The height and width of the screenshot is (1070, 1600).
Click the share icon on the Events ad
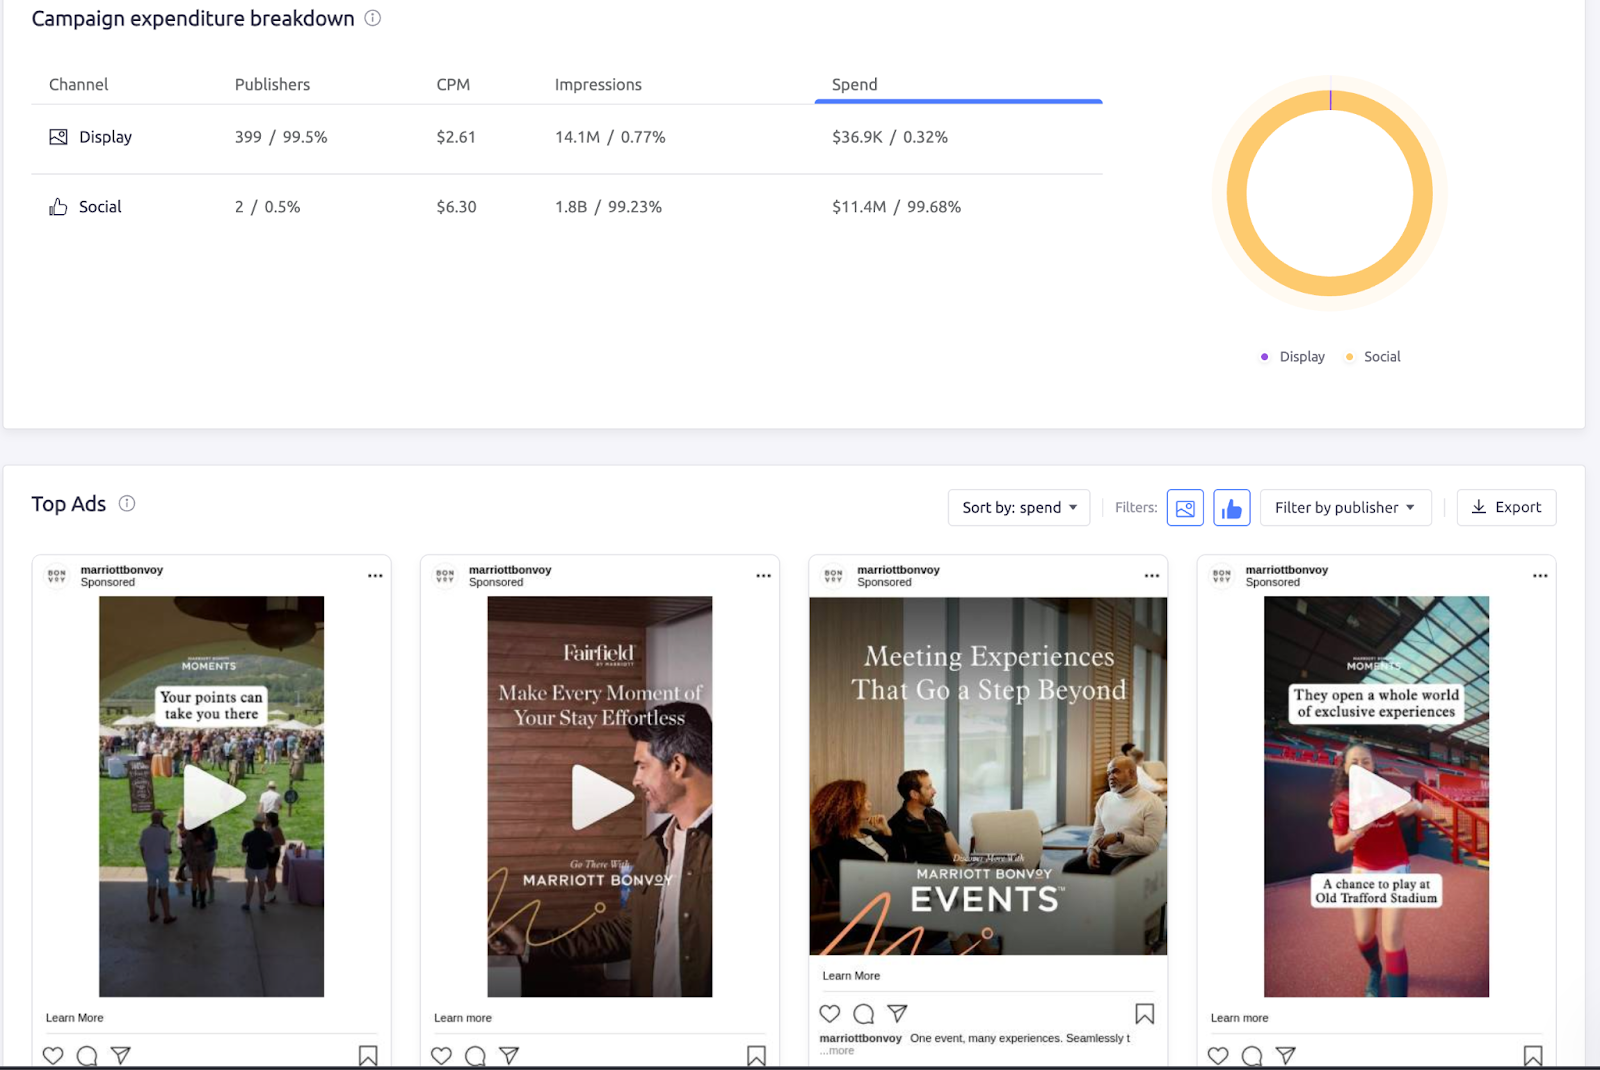coord(898,1013)
